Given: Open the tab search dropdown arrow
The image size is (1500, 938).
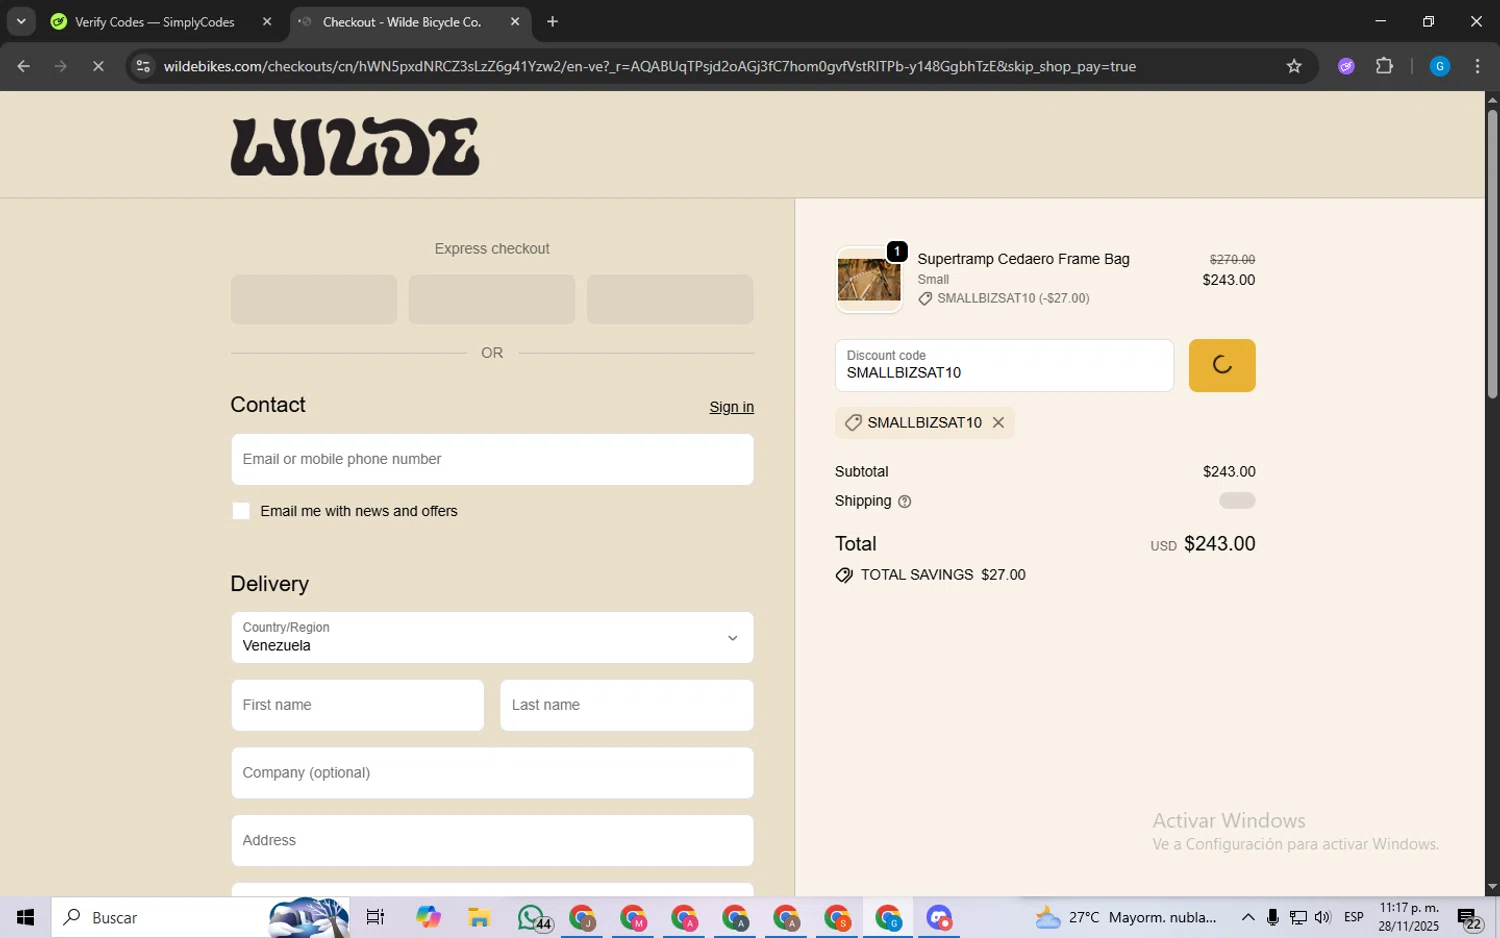Looking at the screenshot, I should [x=21, y=21].
